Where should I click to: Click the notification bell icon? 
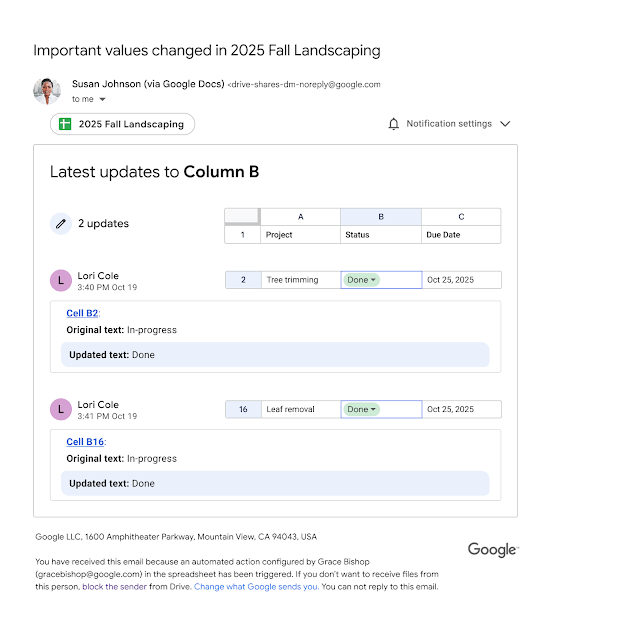[394, 124]
